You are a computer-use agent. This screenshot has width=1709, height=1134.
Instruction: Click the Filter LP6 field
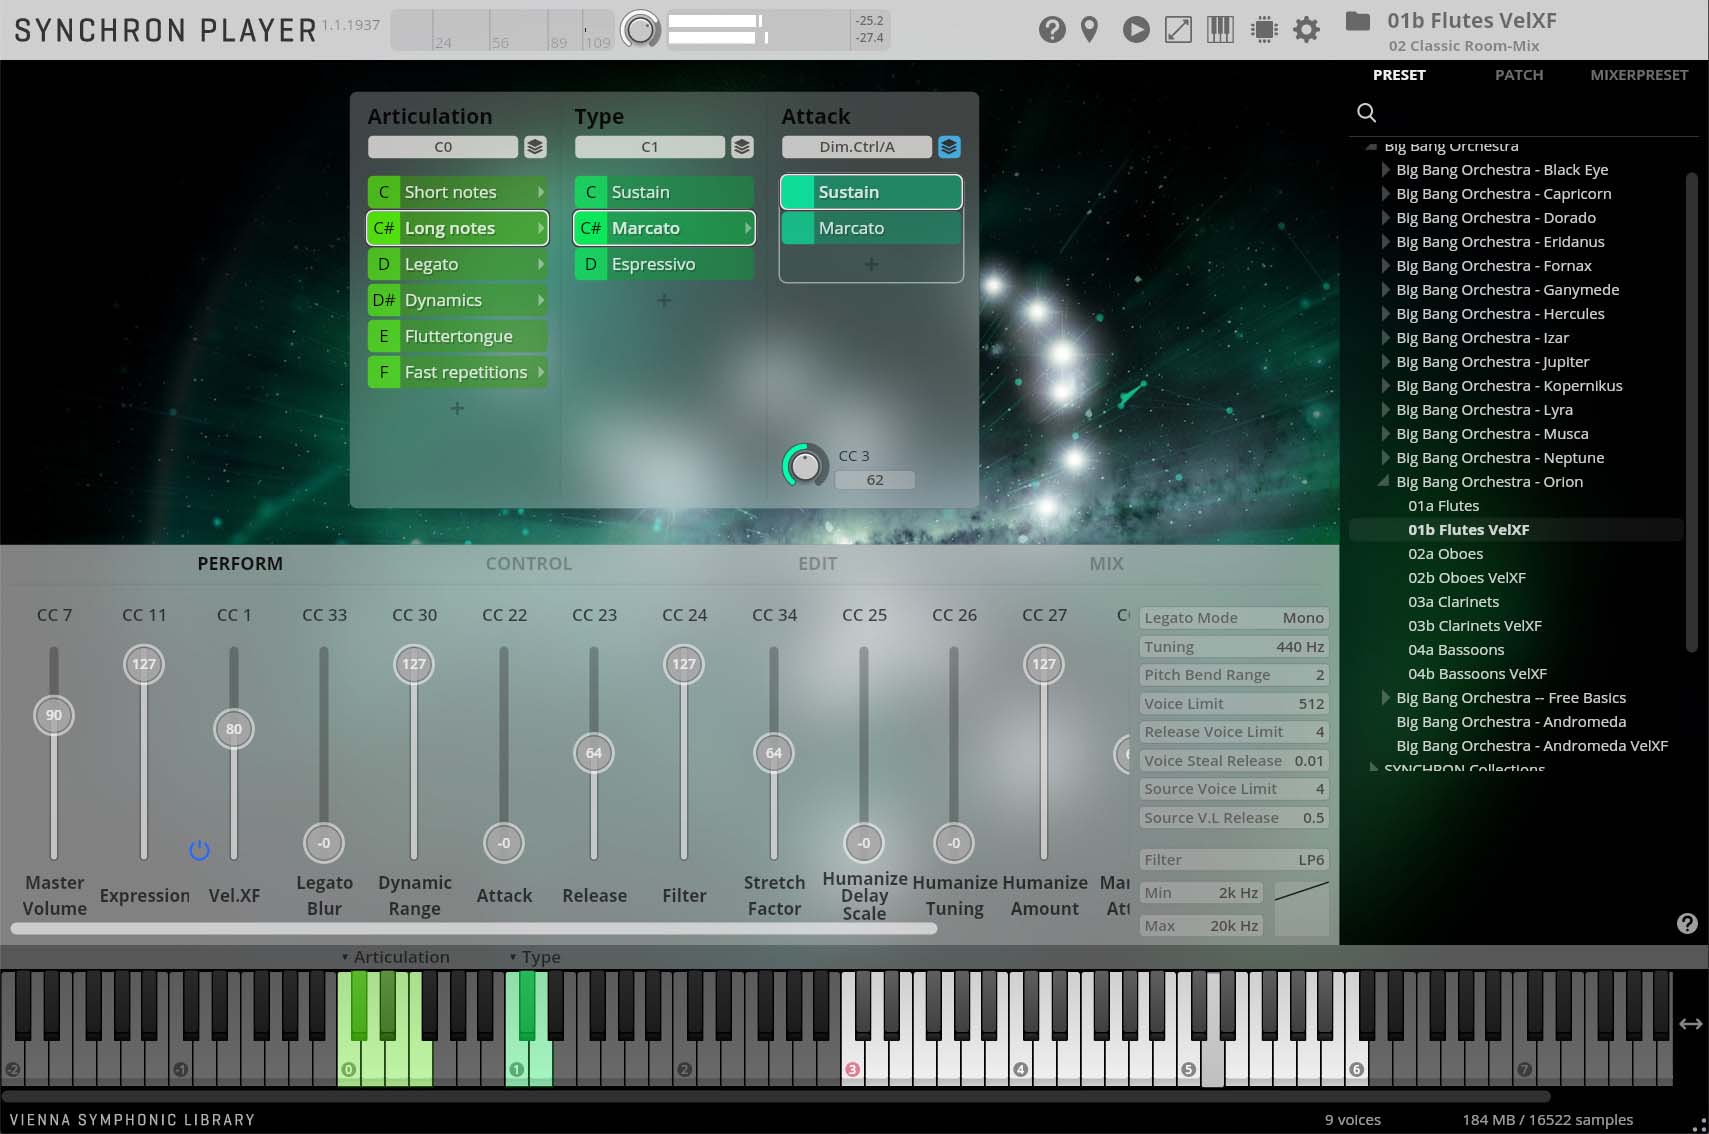pyautogui.click(x=1234, y=860)
